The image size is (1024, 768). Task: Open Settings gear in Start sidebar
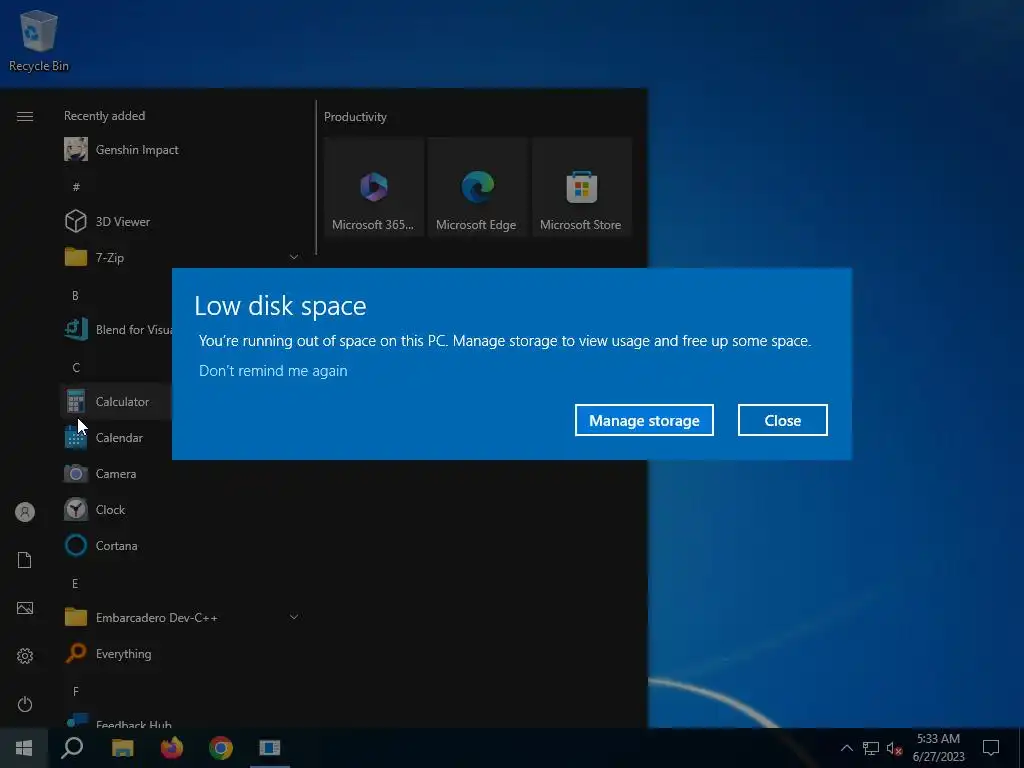point(25,656)
